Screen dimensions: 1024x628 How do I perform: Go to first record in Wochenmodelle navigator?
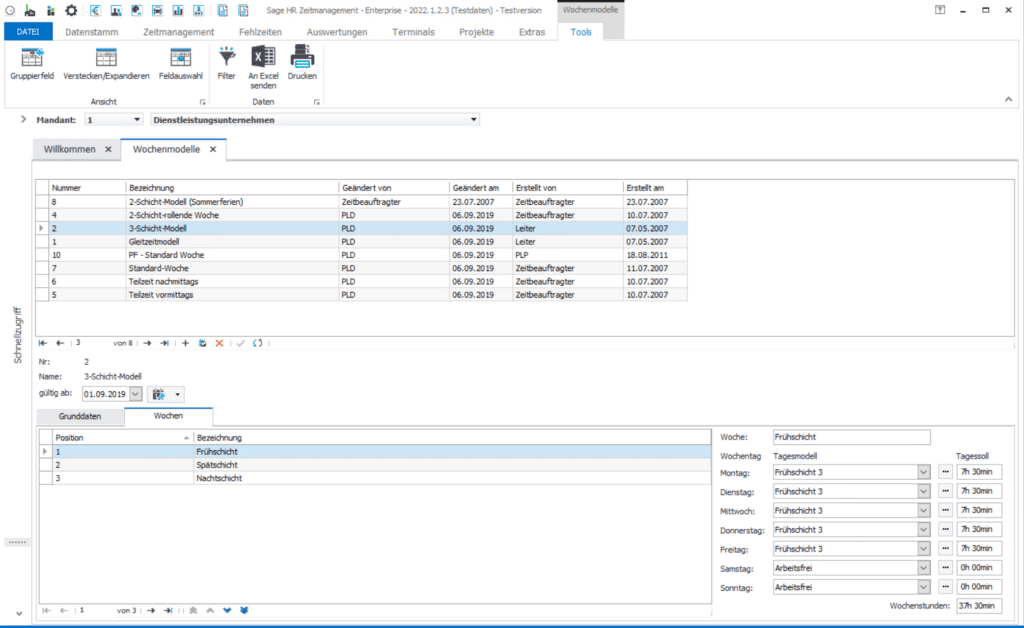(x=43, y=343)
